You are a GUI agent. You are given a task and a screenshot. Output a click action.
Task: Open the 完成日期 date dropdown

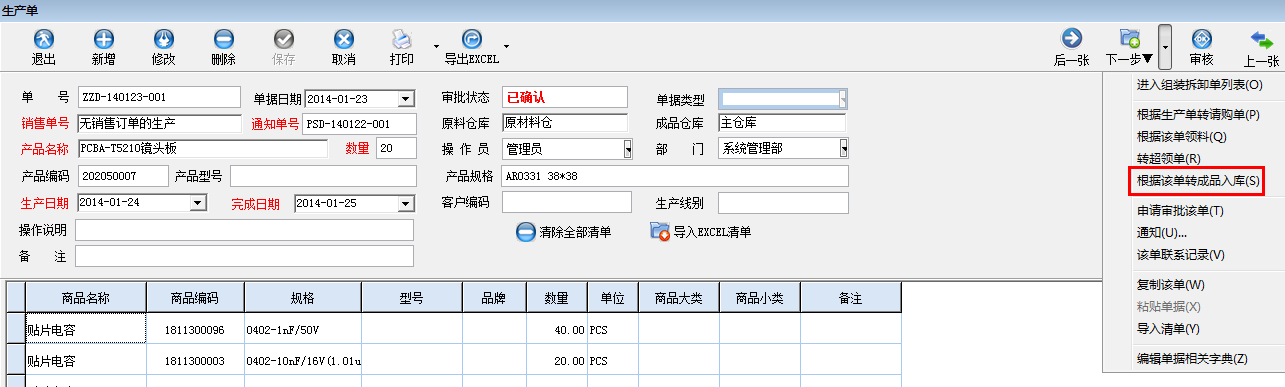pyautogui.click(x=405, y=204)
